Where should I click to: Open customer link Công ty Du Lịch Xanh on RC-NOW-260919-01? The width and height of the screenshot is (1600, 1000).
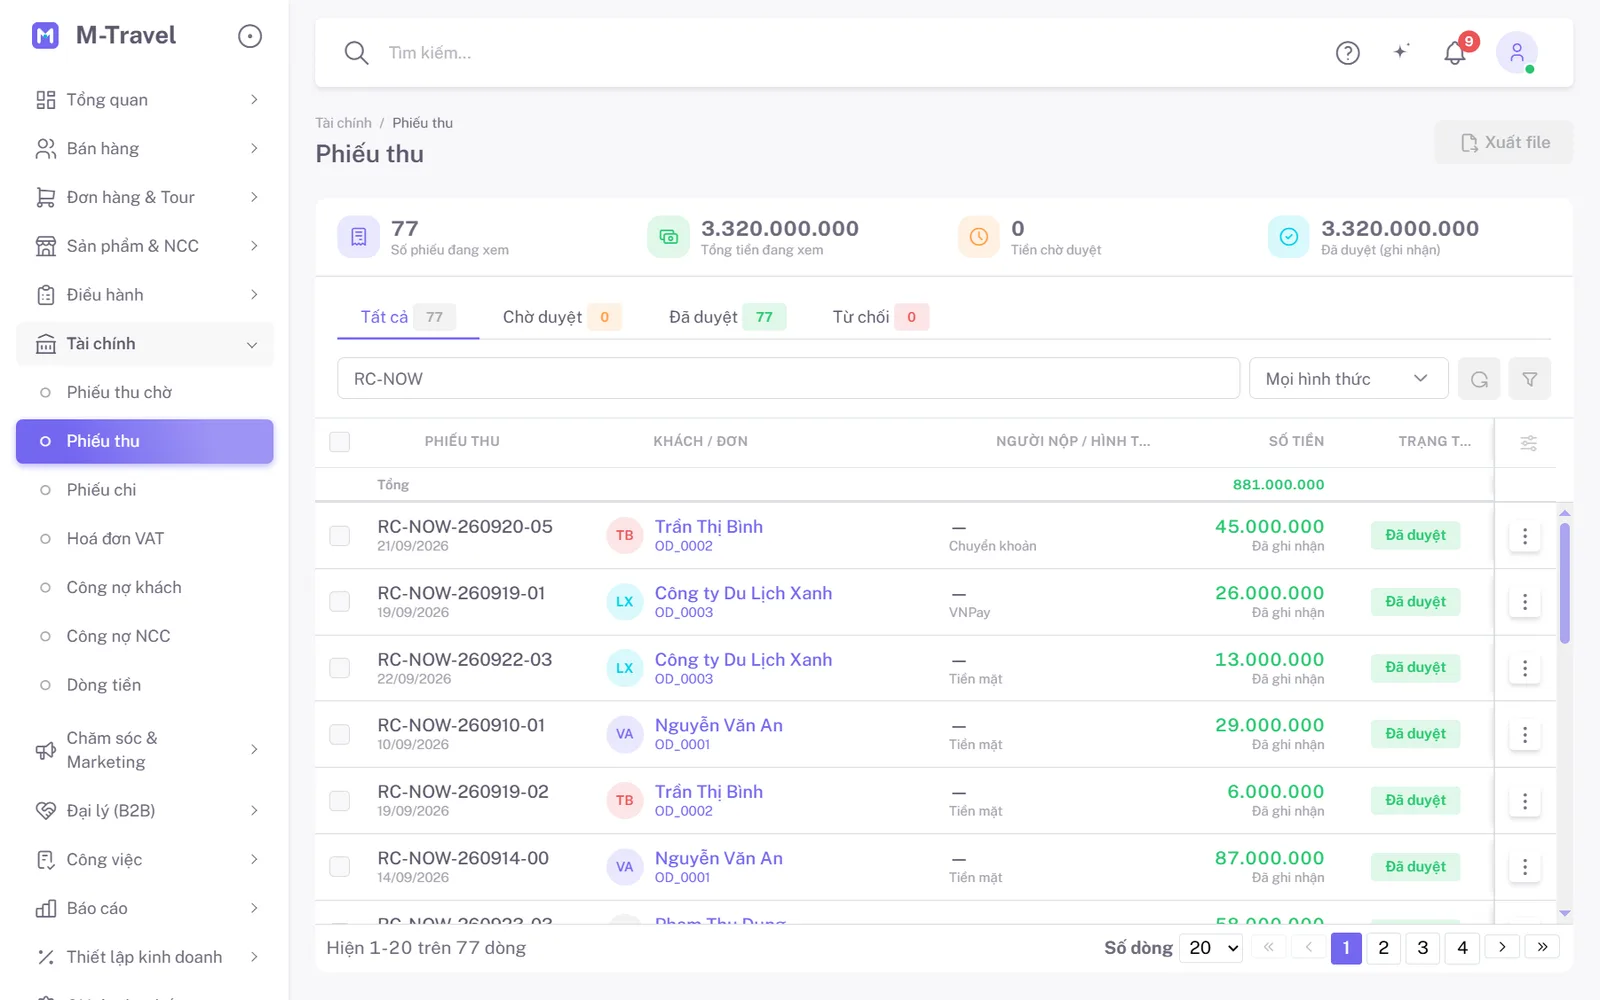point(743,593)
